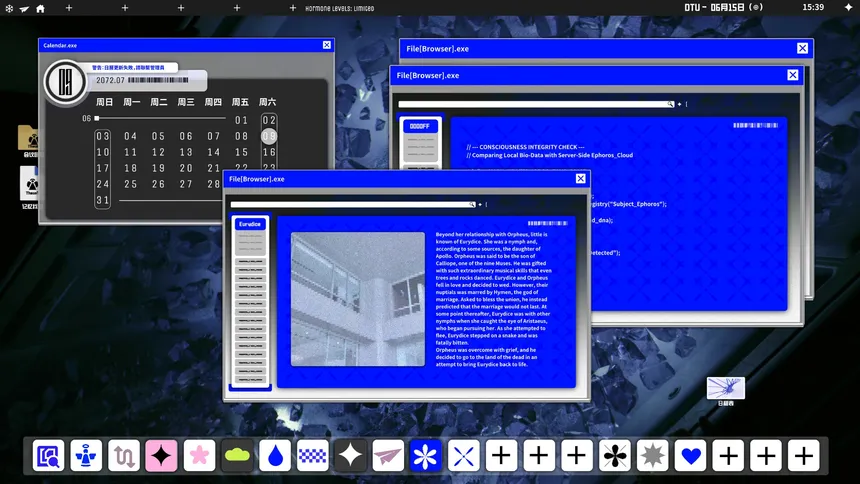The image size is (860, 484).
Task: Choose date 31 in Calendar
Action: click(x=103, y=200)
